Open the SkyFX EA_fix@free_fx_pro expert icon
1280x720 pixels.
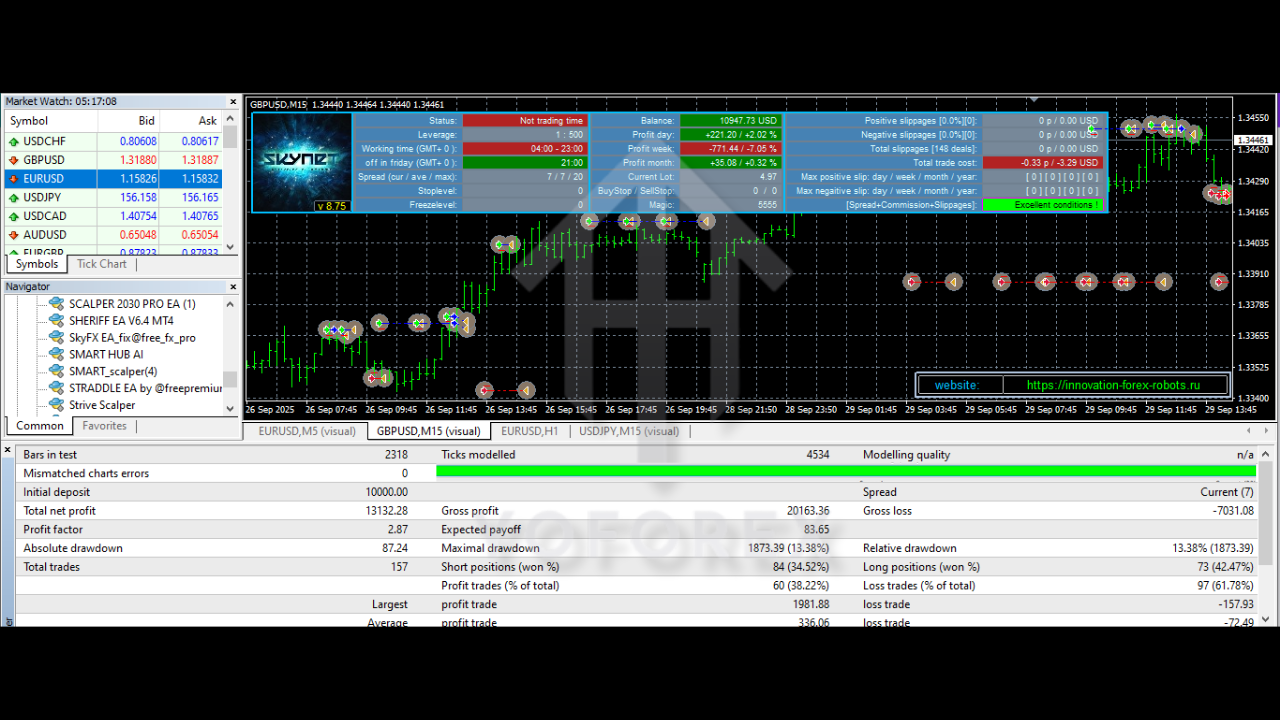coord(55,337)
